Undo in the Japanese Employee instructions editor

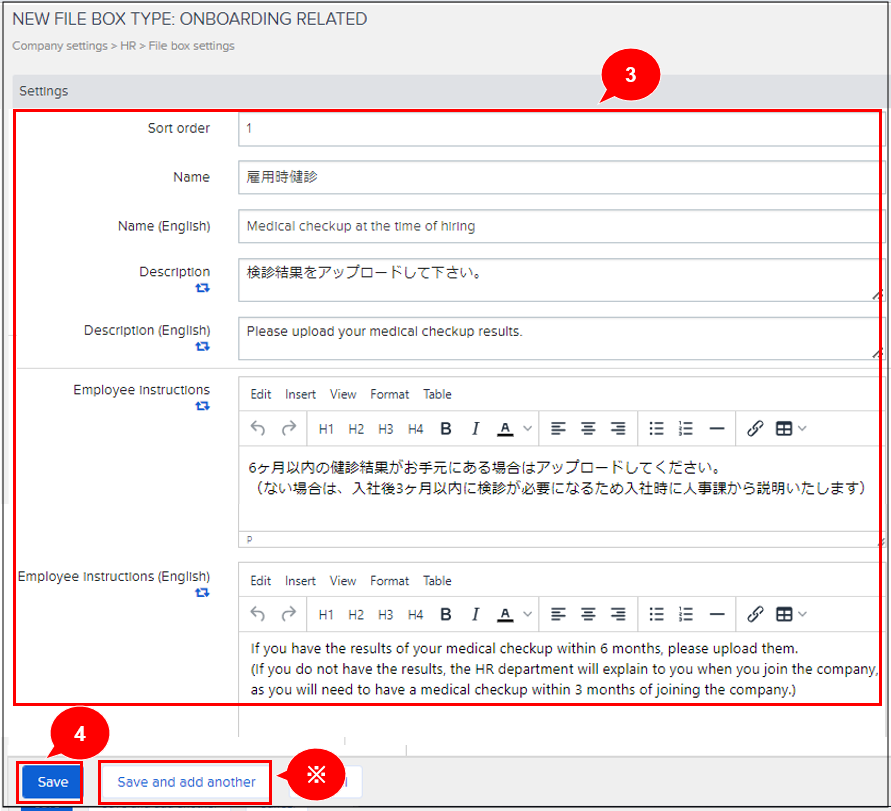click(x=258, y=429)
